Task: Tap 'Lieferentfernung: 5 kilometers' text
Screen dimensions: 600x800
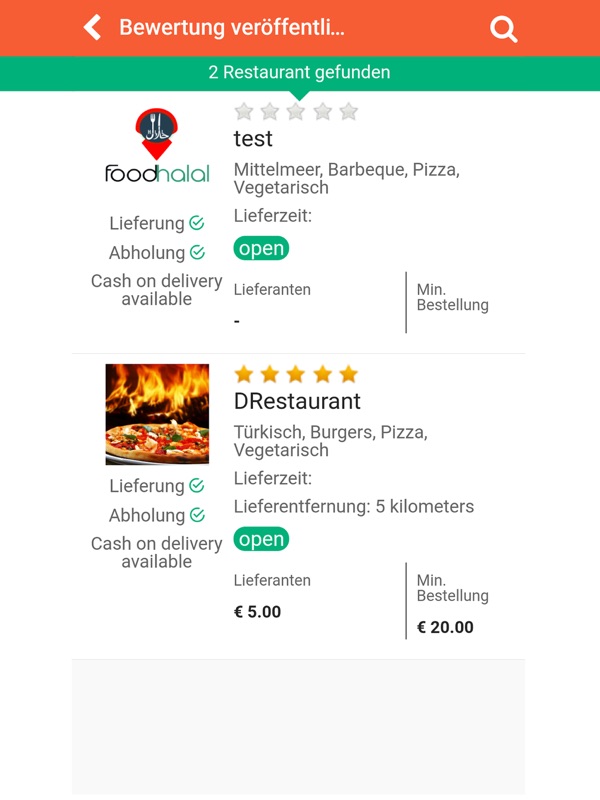Action: coord(354,506)
